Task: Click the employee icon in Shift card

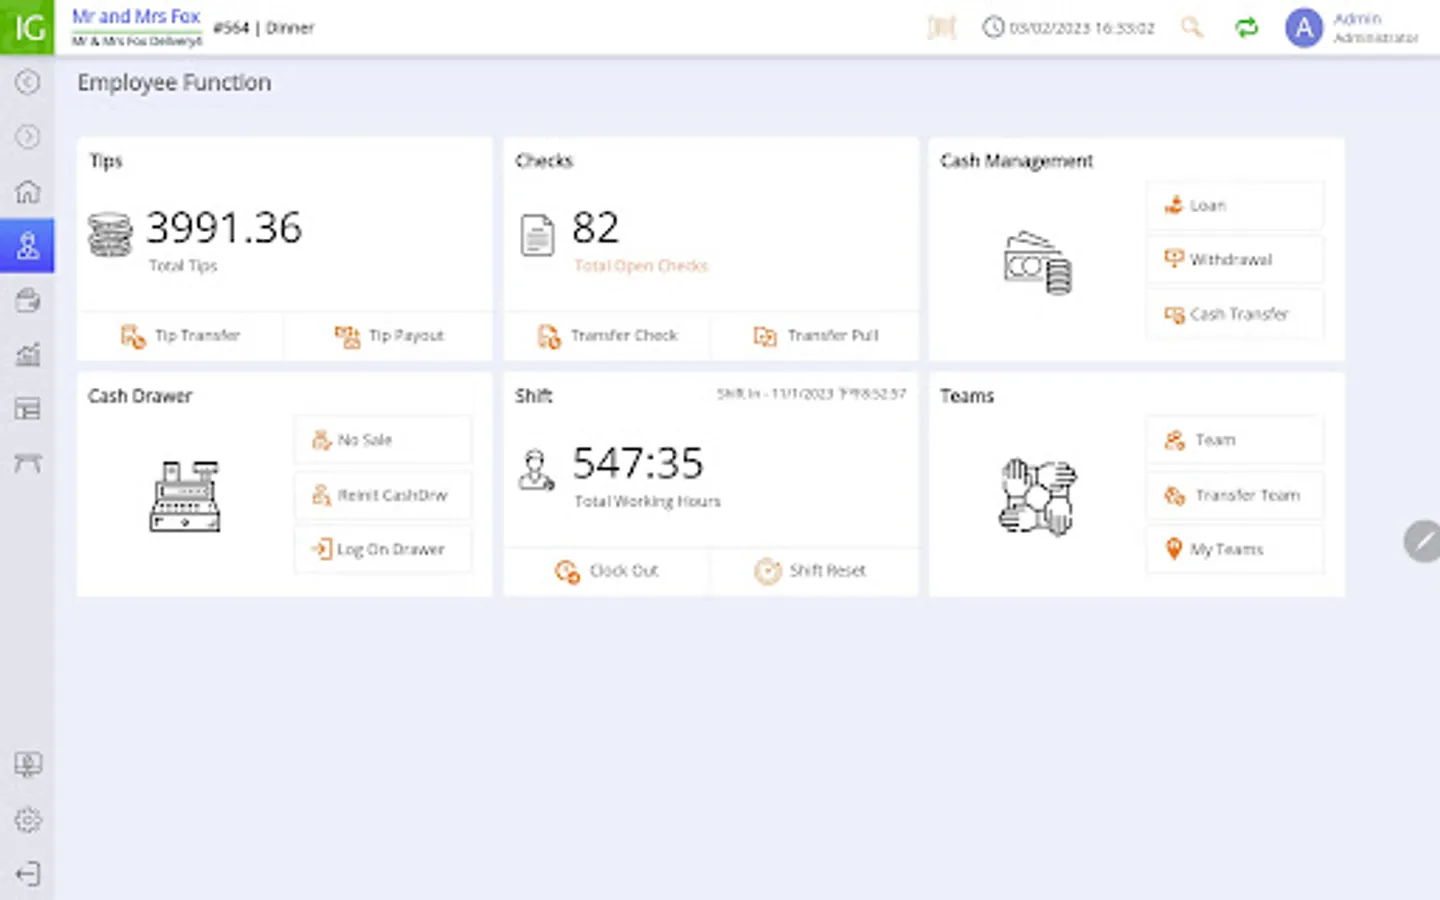Action: [x=536, y=470]
